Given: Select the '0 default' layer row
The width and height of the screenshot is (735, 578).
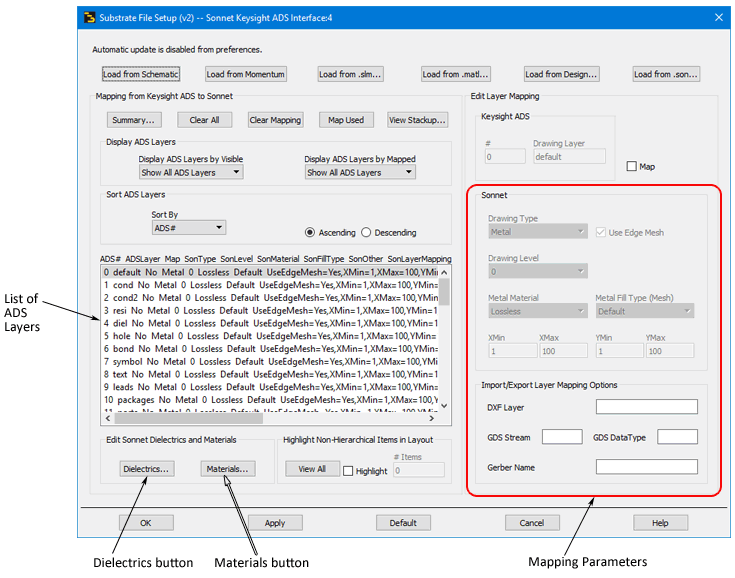Looking at the screenshot, I should click(x=270, y=272).
